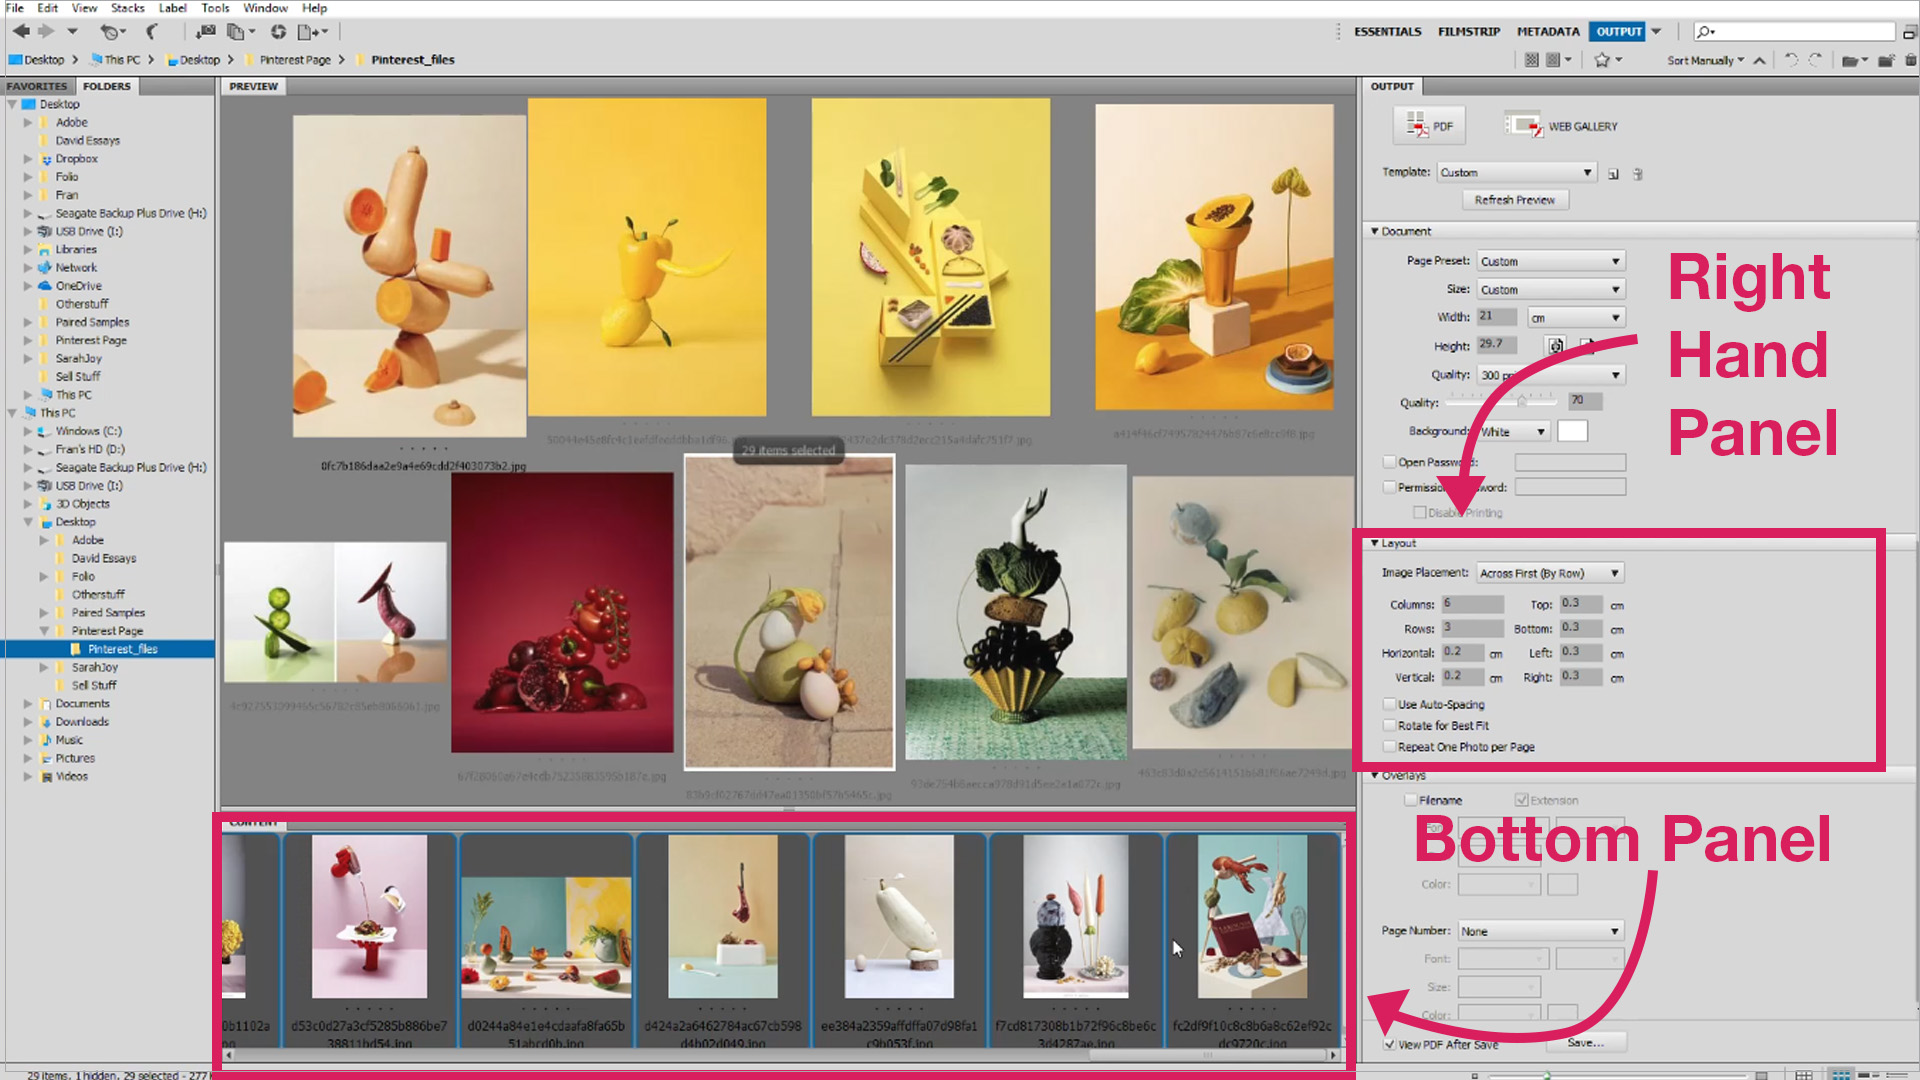Image resolution: width=1920 pixels, height=1080 pixels.
Task: Switch to the Favorites panel tab
Action: pyautogui.click(x=37, y=86)
